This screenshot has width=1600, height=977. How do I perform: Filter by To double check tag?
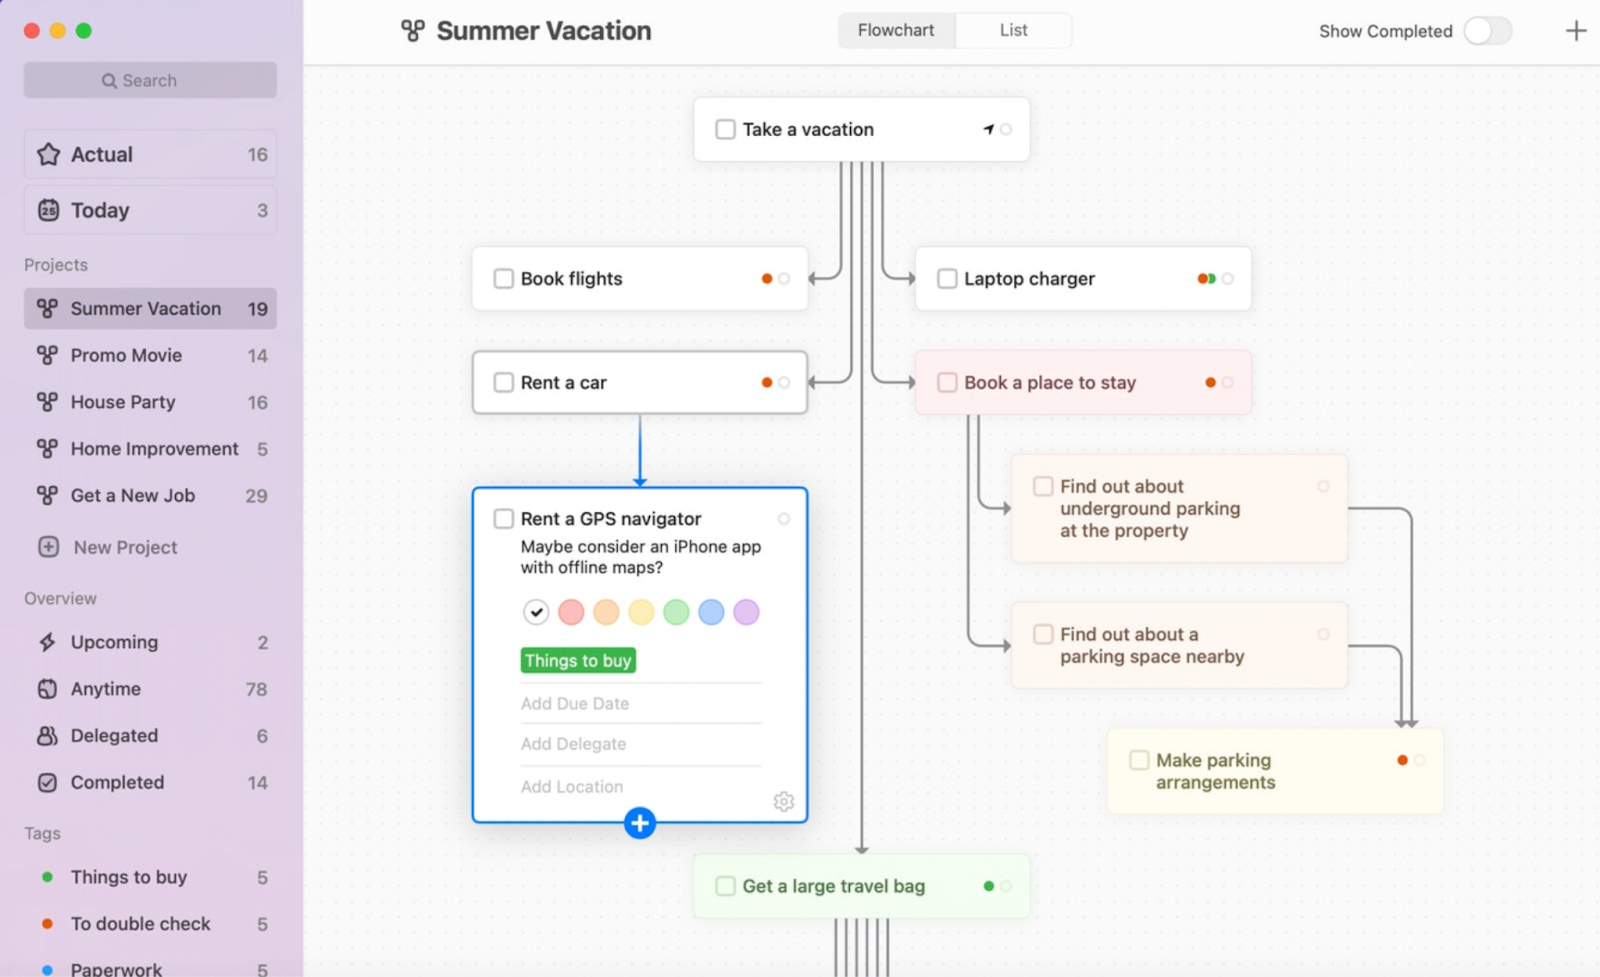pyautogui.click(x=150, y=924)
